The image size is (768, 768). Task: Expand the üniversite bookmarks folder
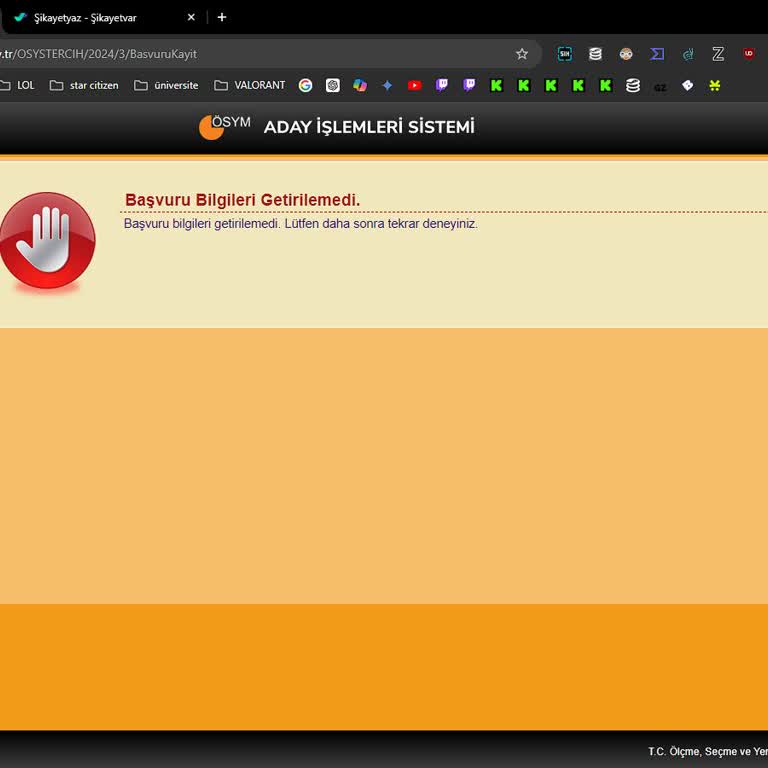[166, 86]
